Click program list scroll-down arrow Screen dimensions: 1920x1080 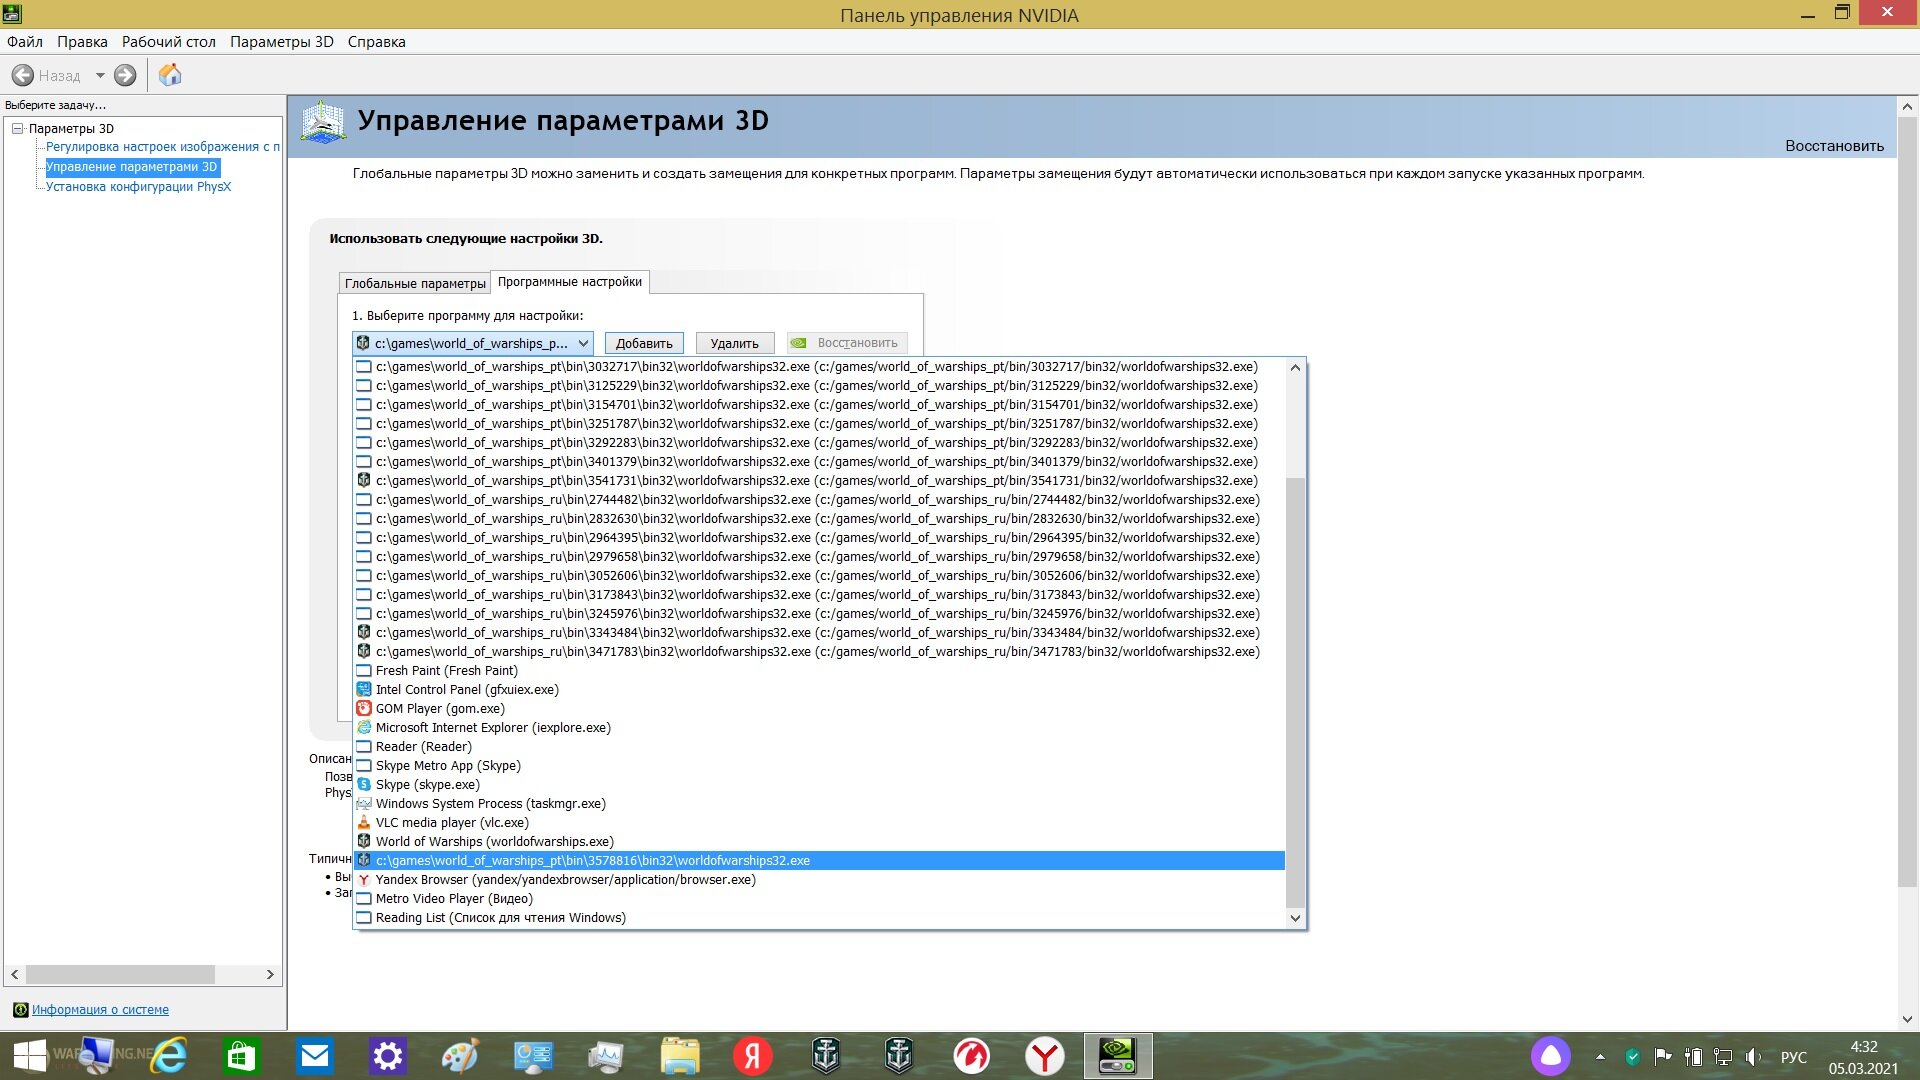[x=1295, y=918]
